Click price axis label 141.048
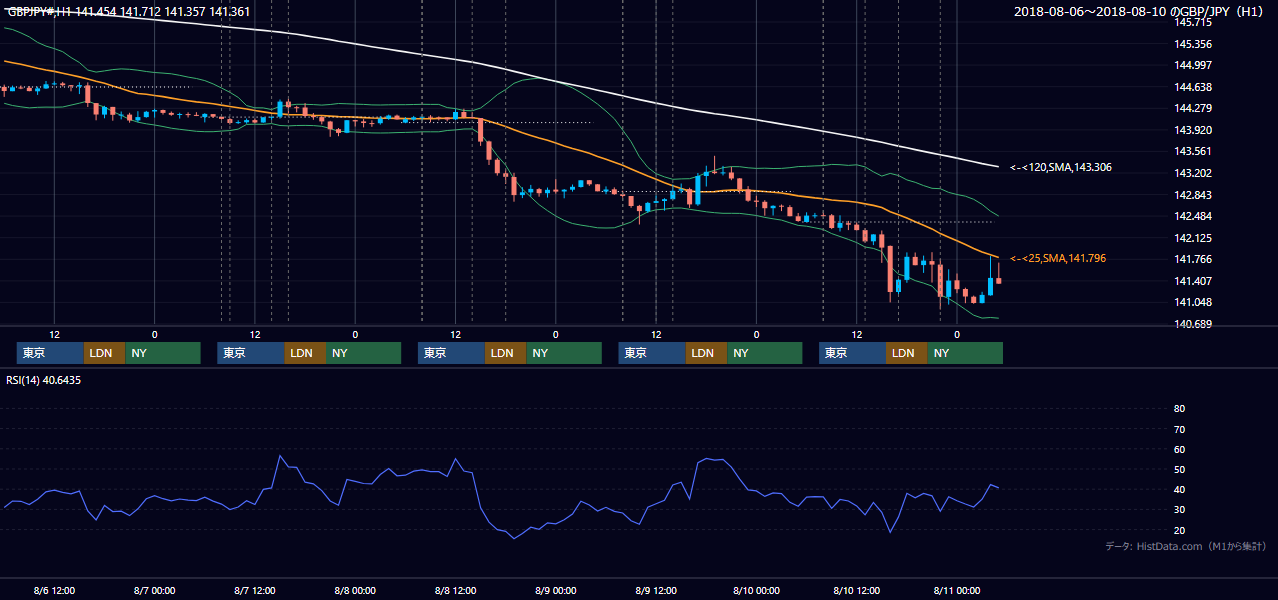This screenshot has height=600, width=1278. tap(1193, 303)
